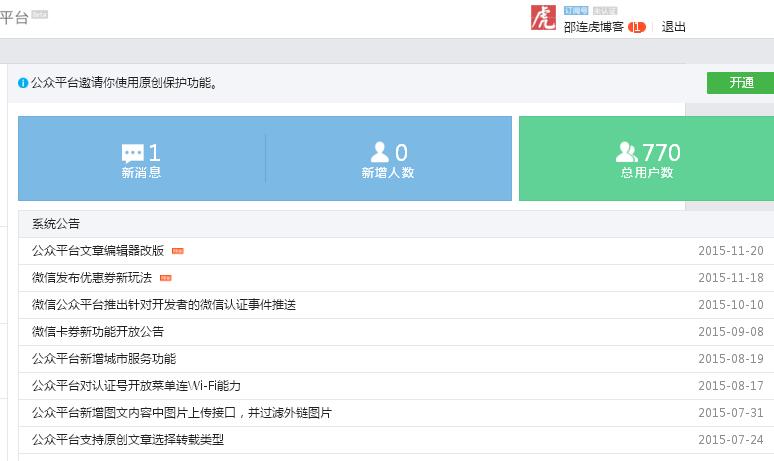Click the new message speech bubble icon

133,153
